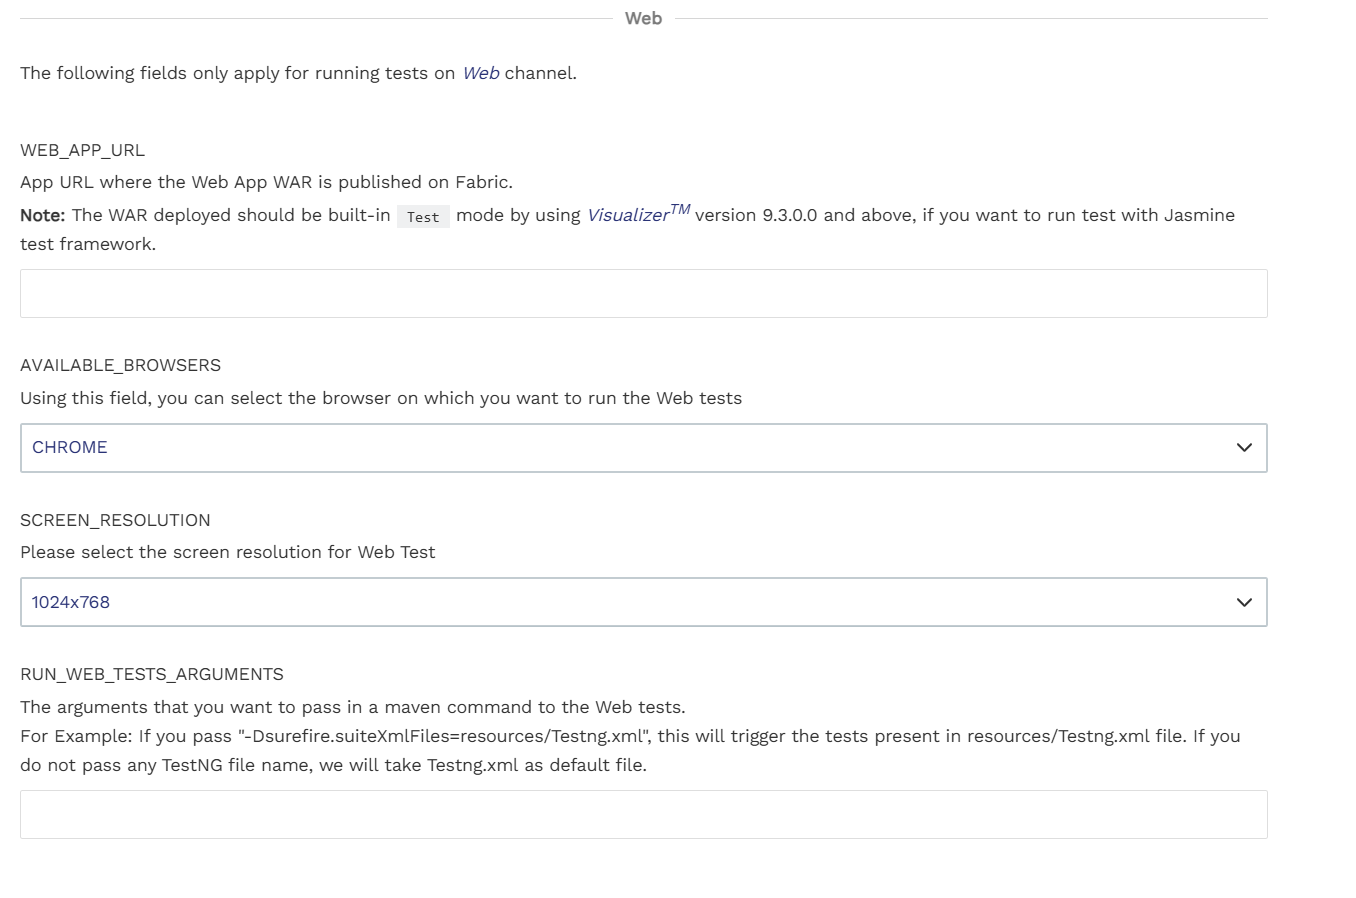This screenshot has height=898, width=1356.
Task: Click the WEB_APP_URL field label
Action: point(82,150)
